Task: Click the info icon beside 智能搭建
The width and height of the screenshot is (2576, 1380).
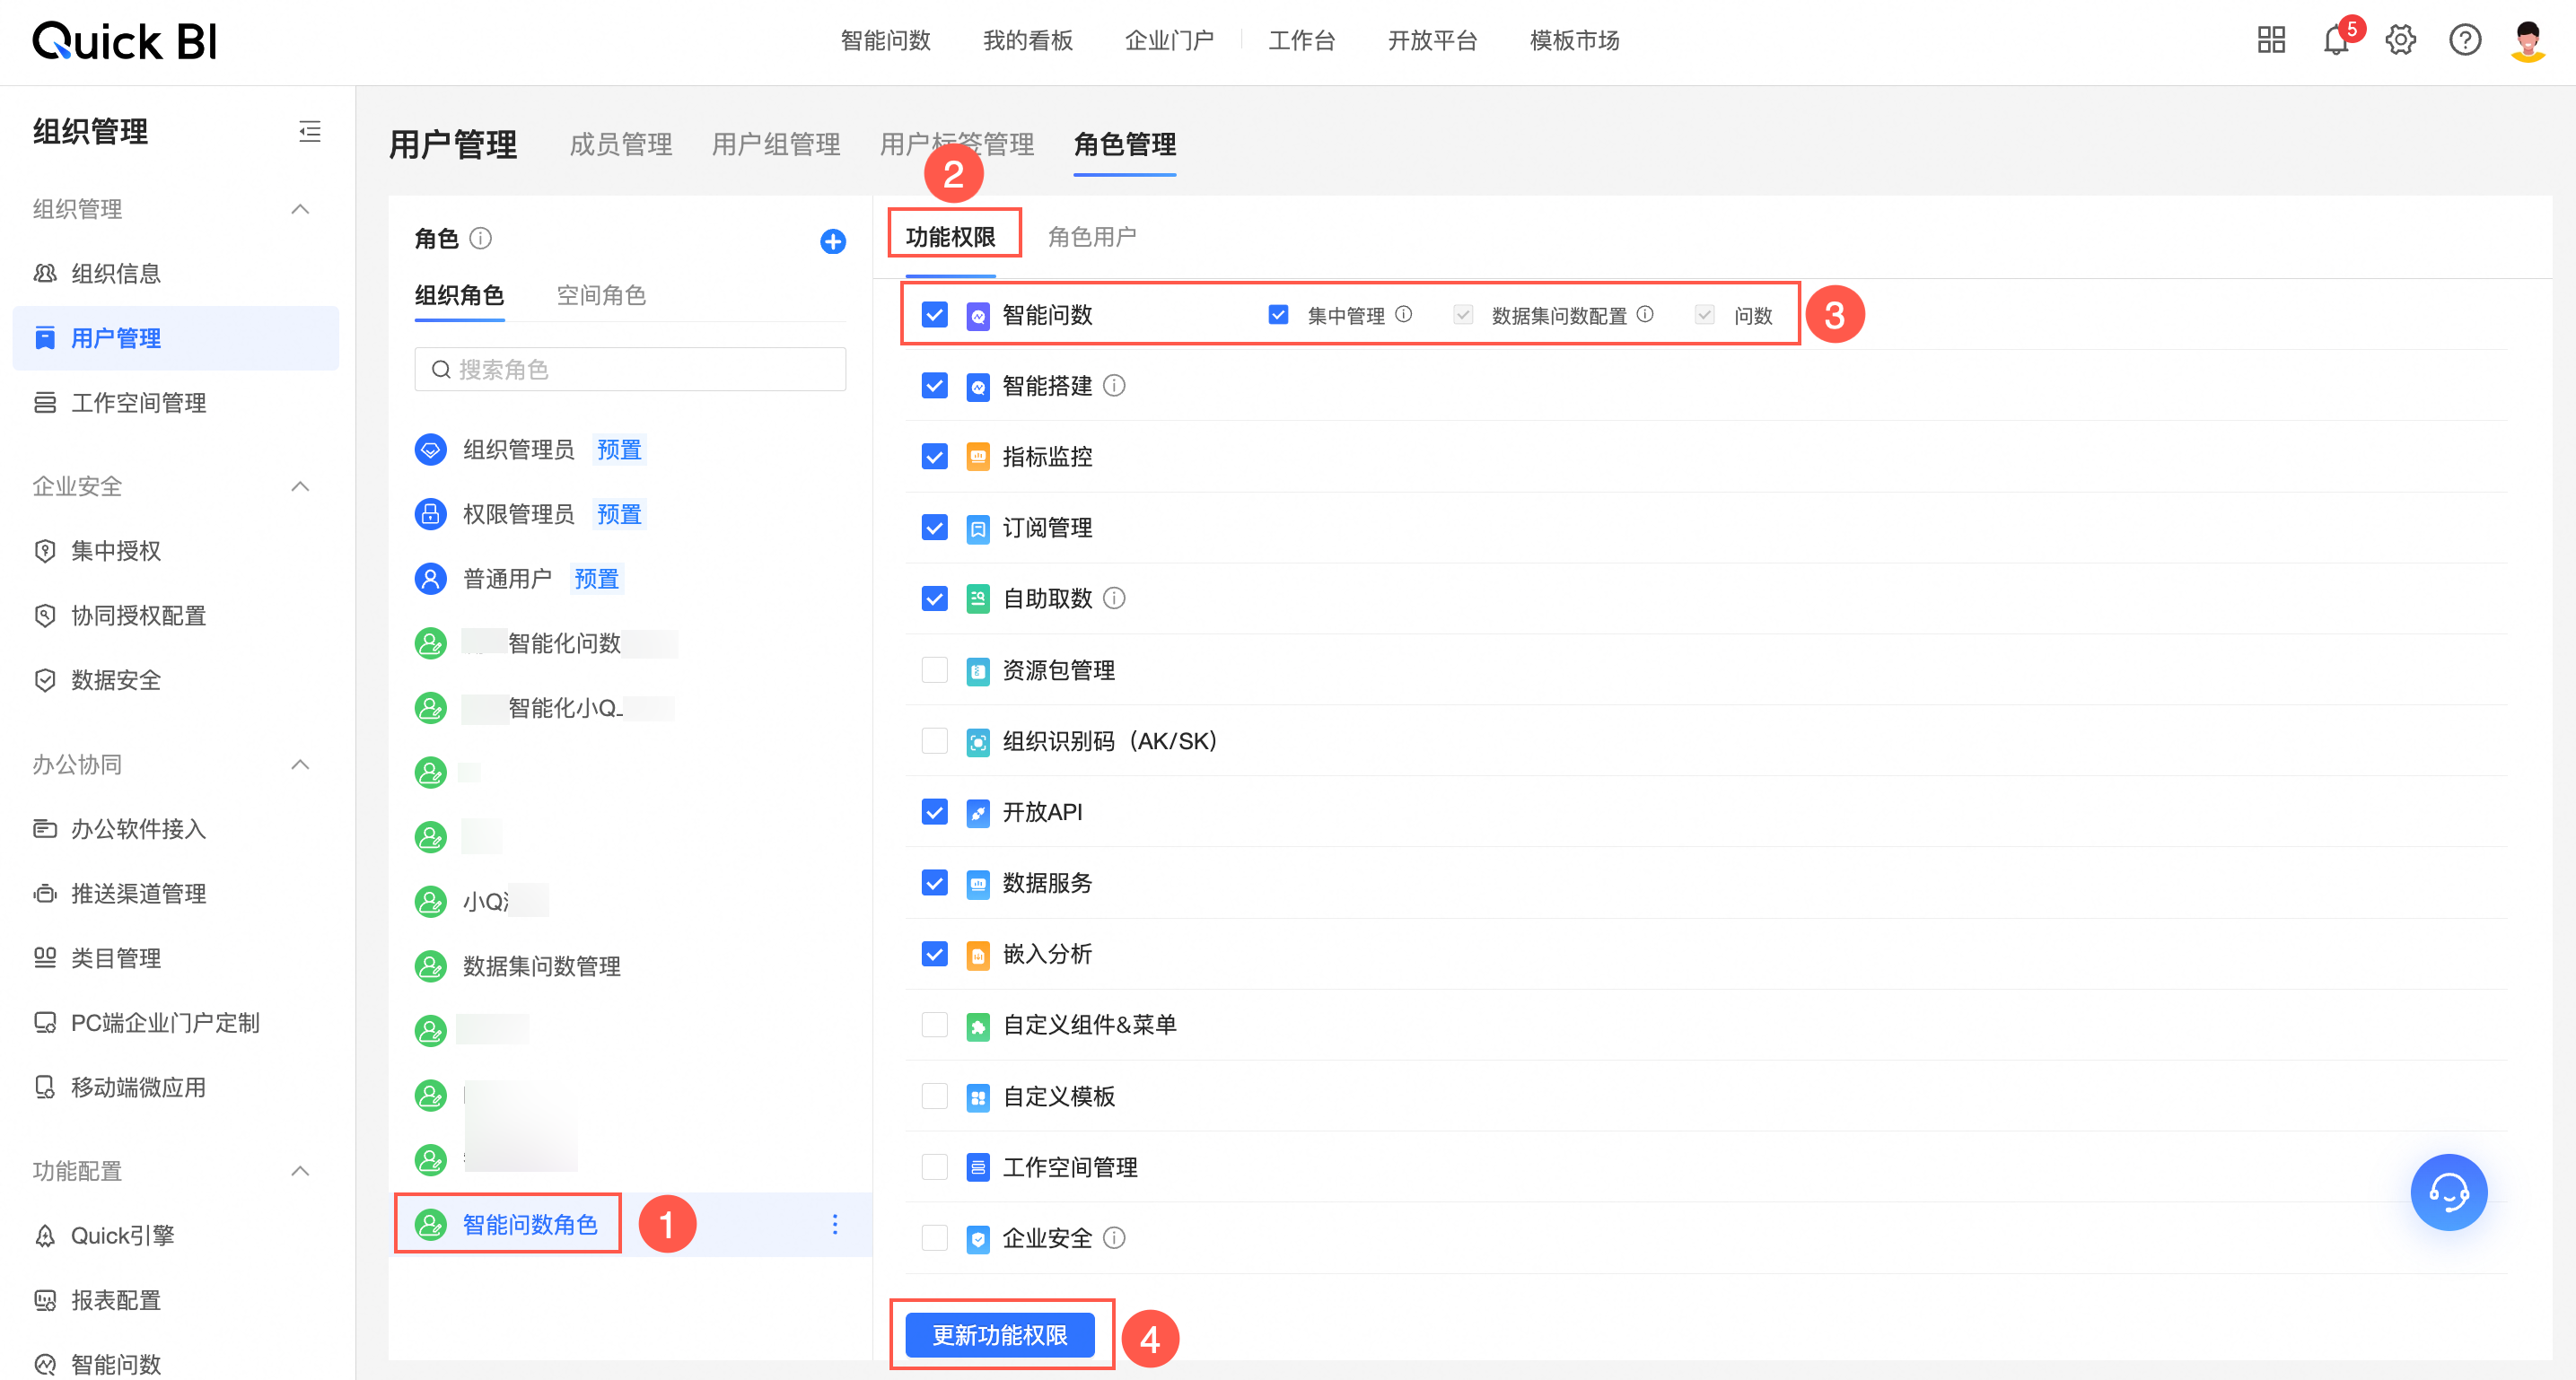Action: 1114,386
